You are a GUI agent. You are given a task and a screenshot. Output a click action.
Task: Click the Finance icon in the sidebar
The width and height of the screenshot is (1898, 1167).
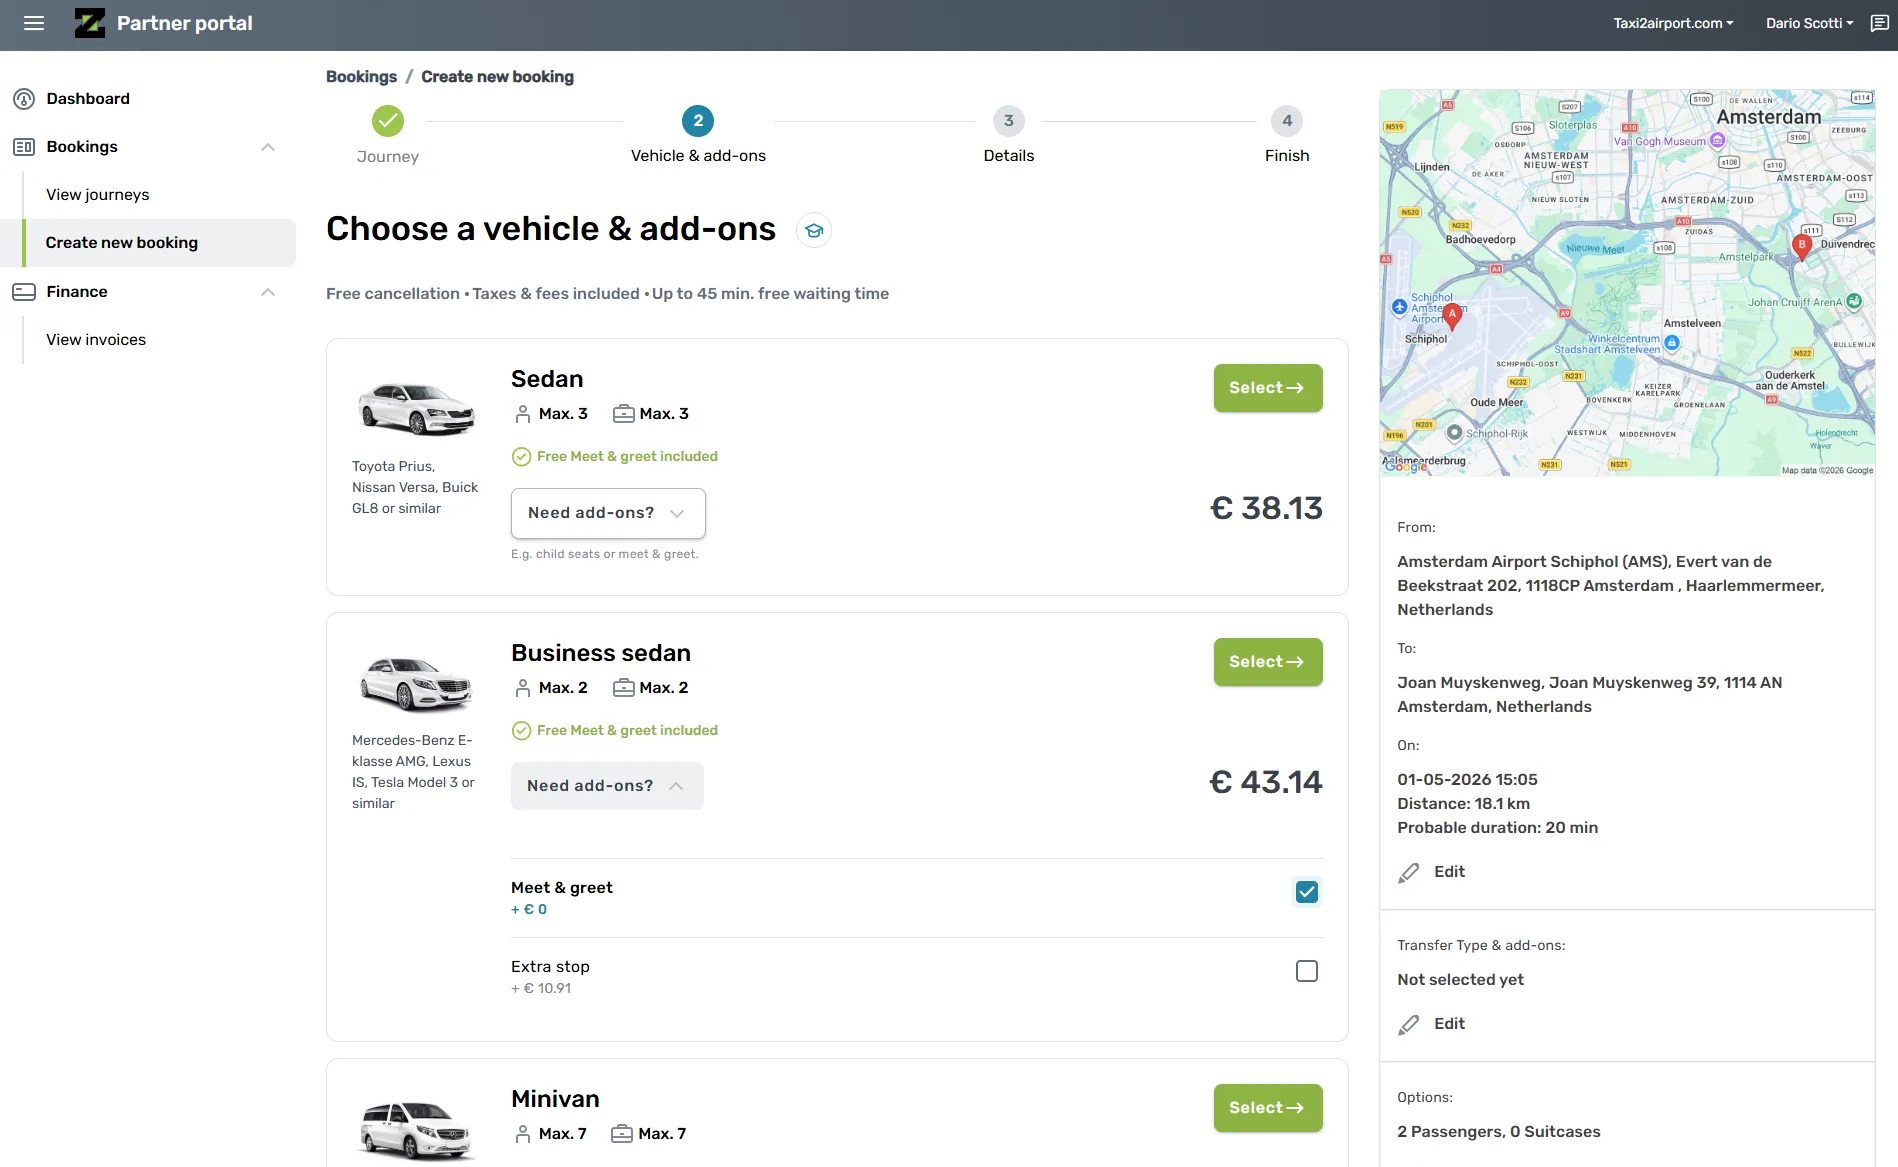click(24, 291)
